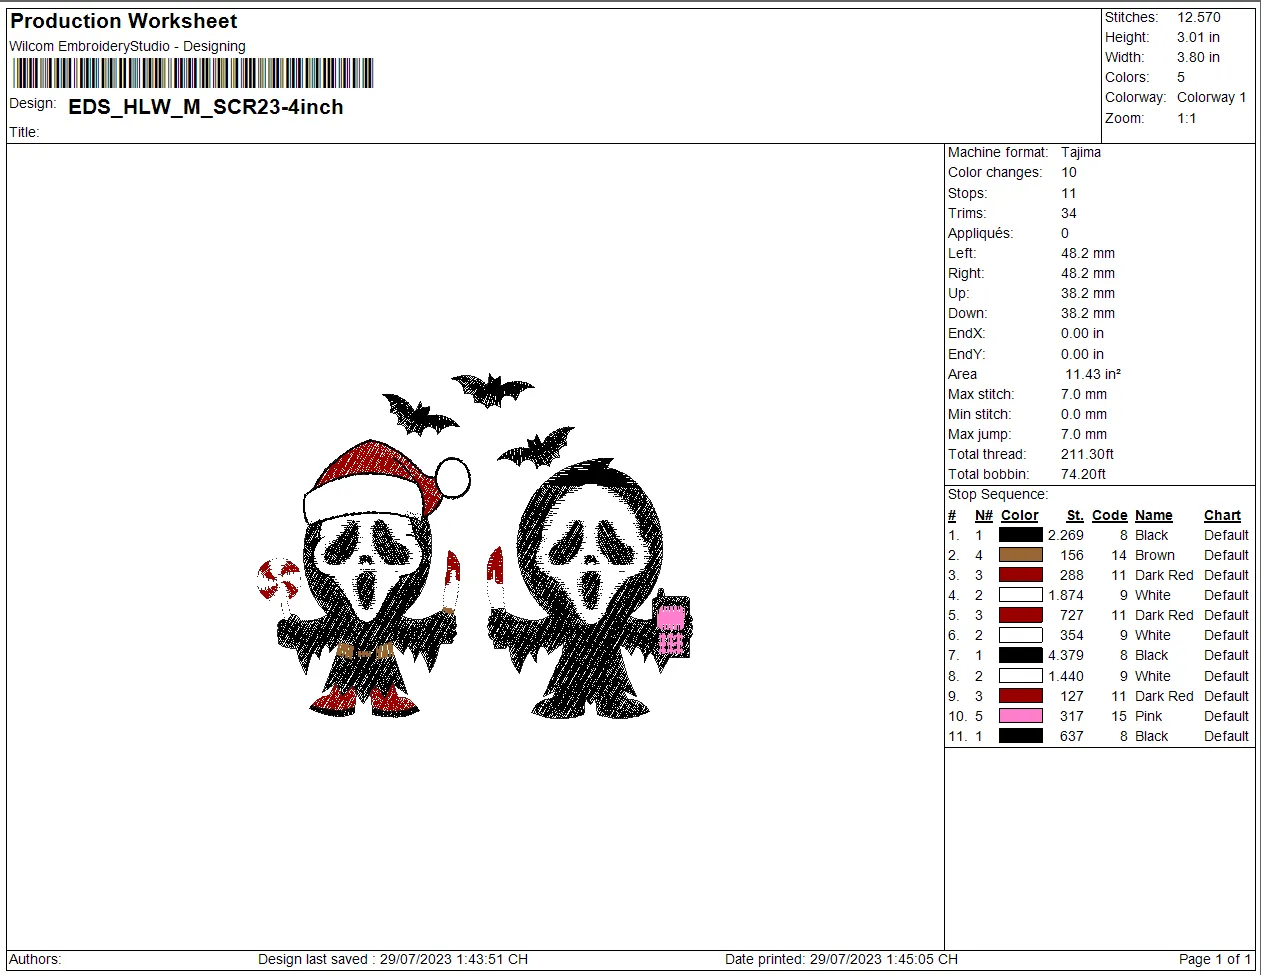Click the 'St.' column header
Image resolution: width=1261 pixels, height=975 pixels.
pos(1075,515)
